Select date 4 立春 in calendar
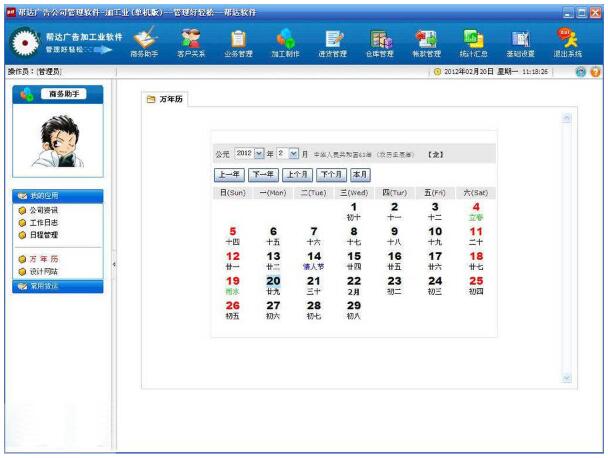This screenshot has width=608, height=458. (476, 211)
